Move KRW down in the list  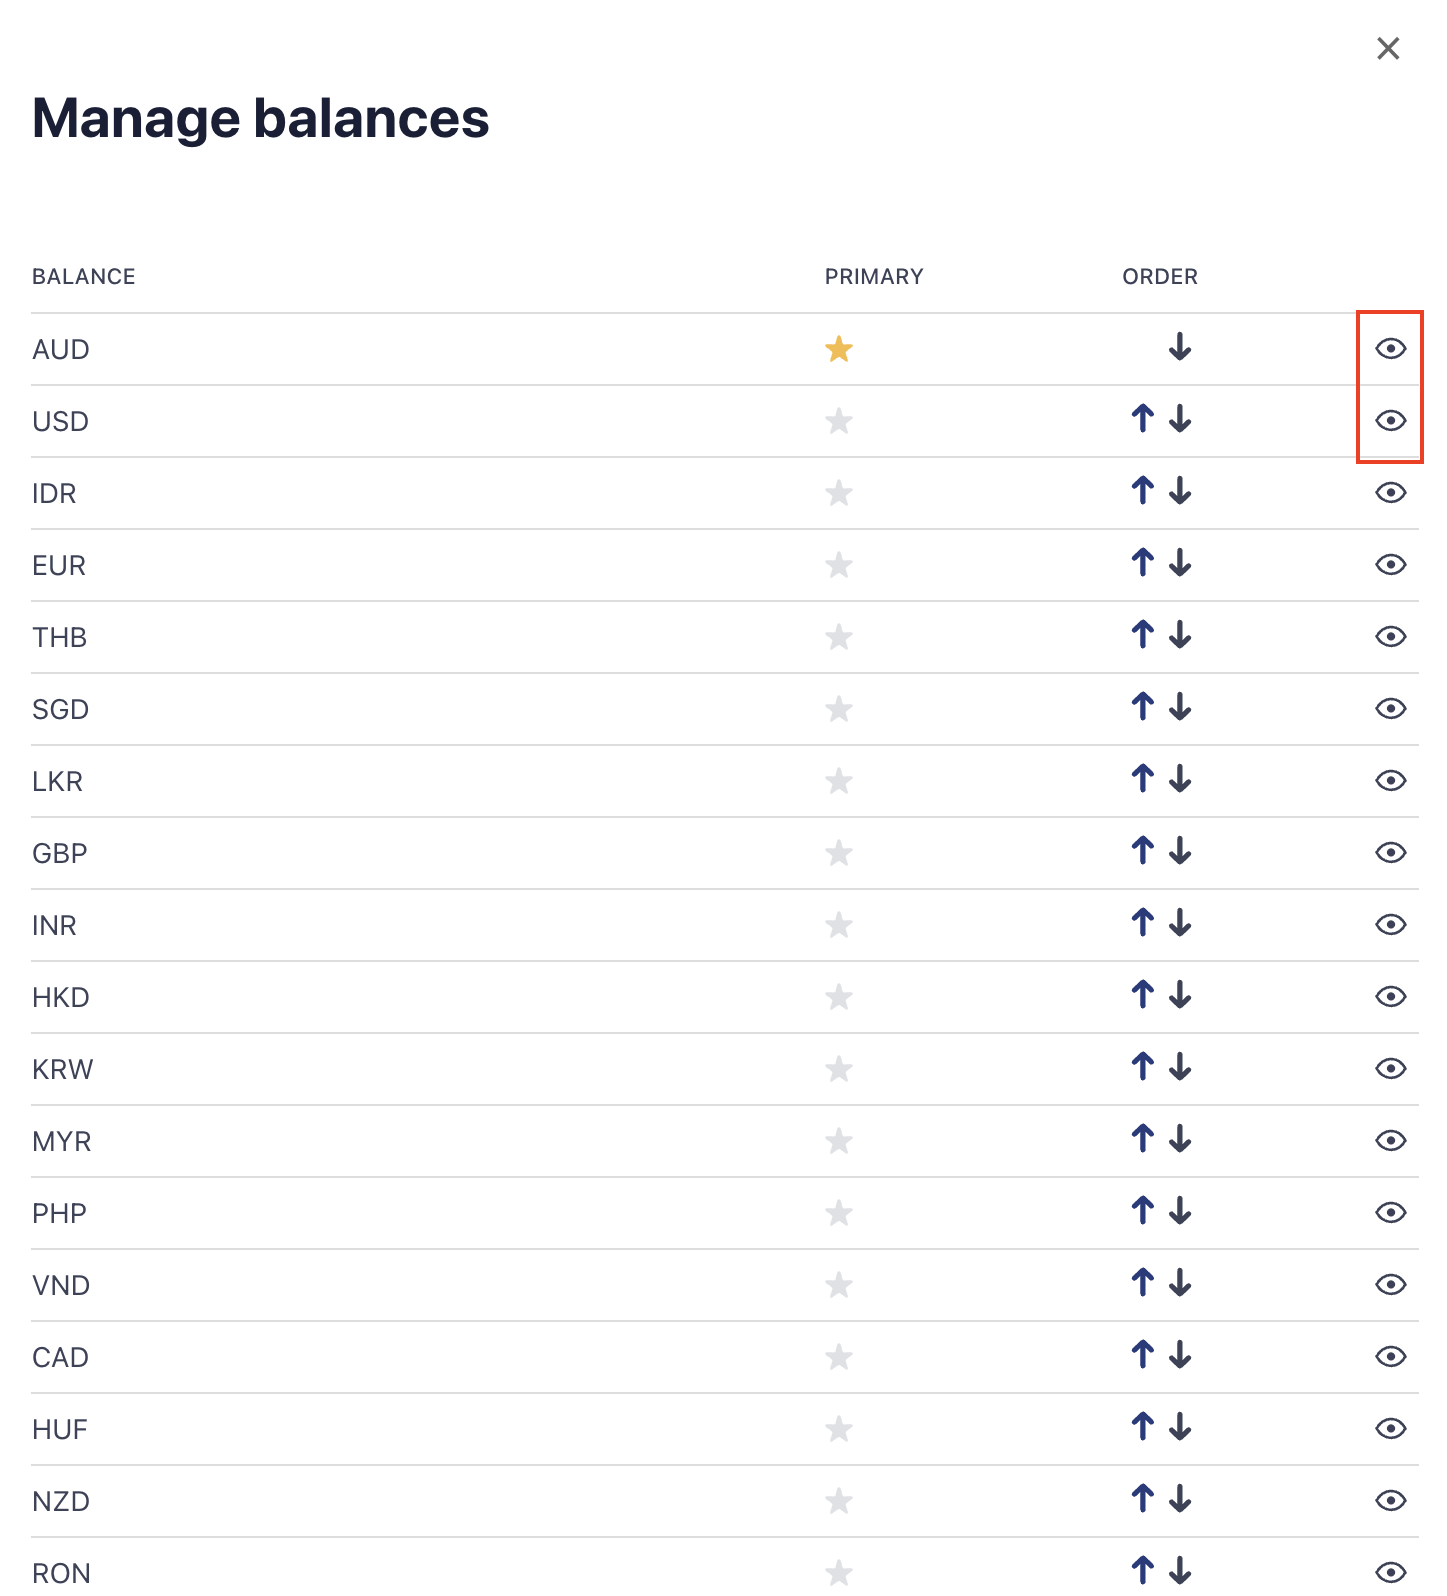[1180, 1067]
